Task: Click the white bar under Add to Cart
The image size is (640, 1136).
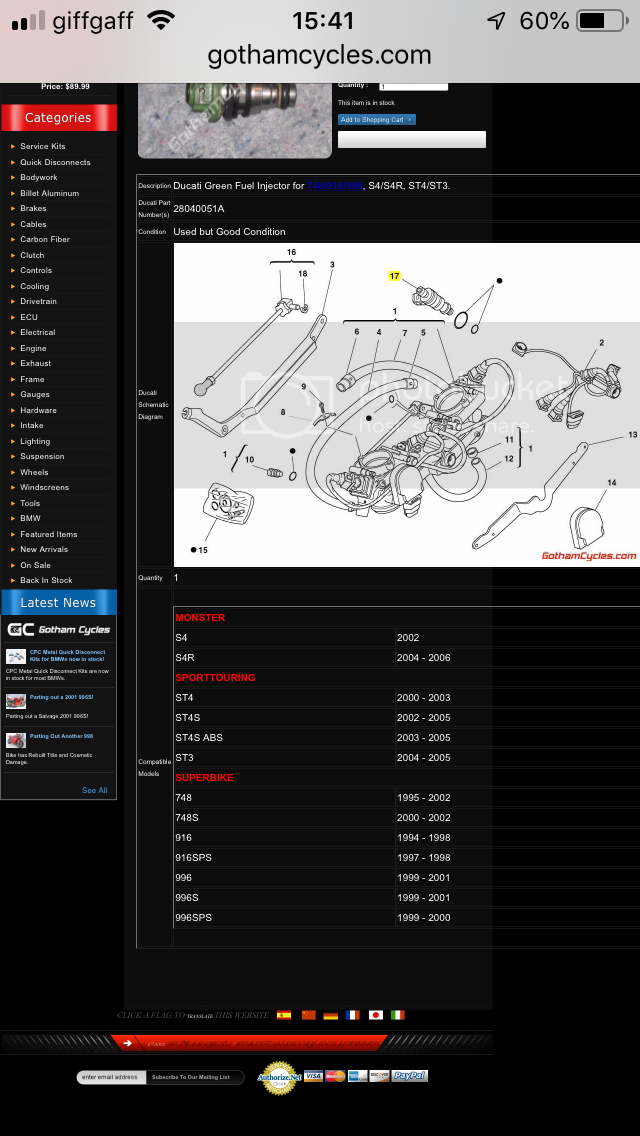Action: pyautogui.click(x=412, y=140)
